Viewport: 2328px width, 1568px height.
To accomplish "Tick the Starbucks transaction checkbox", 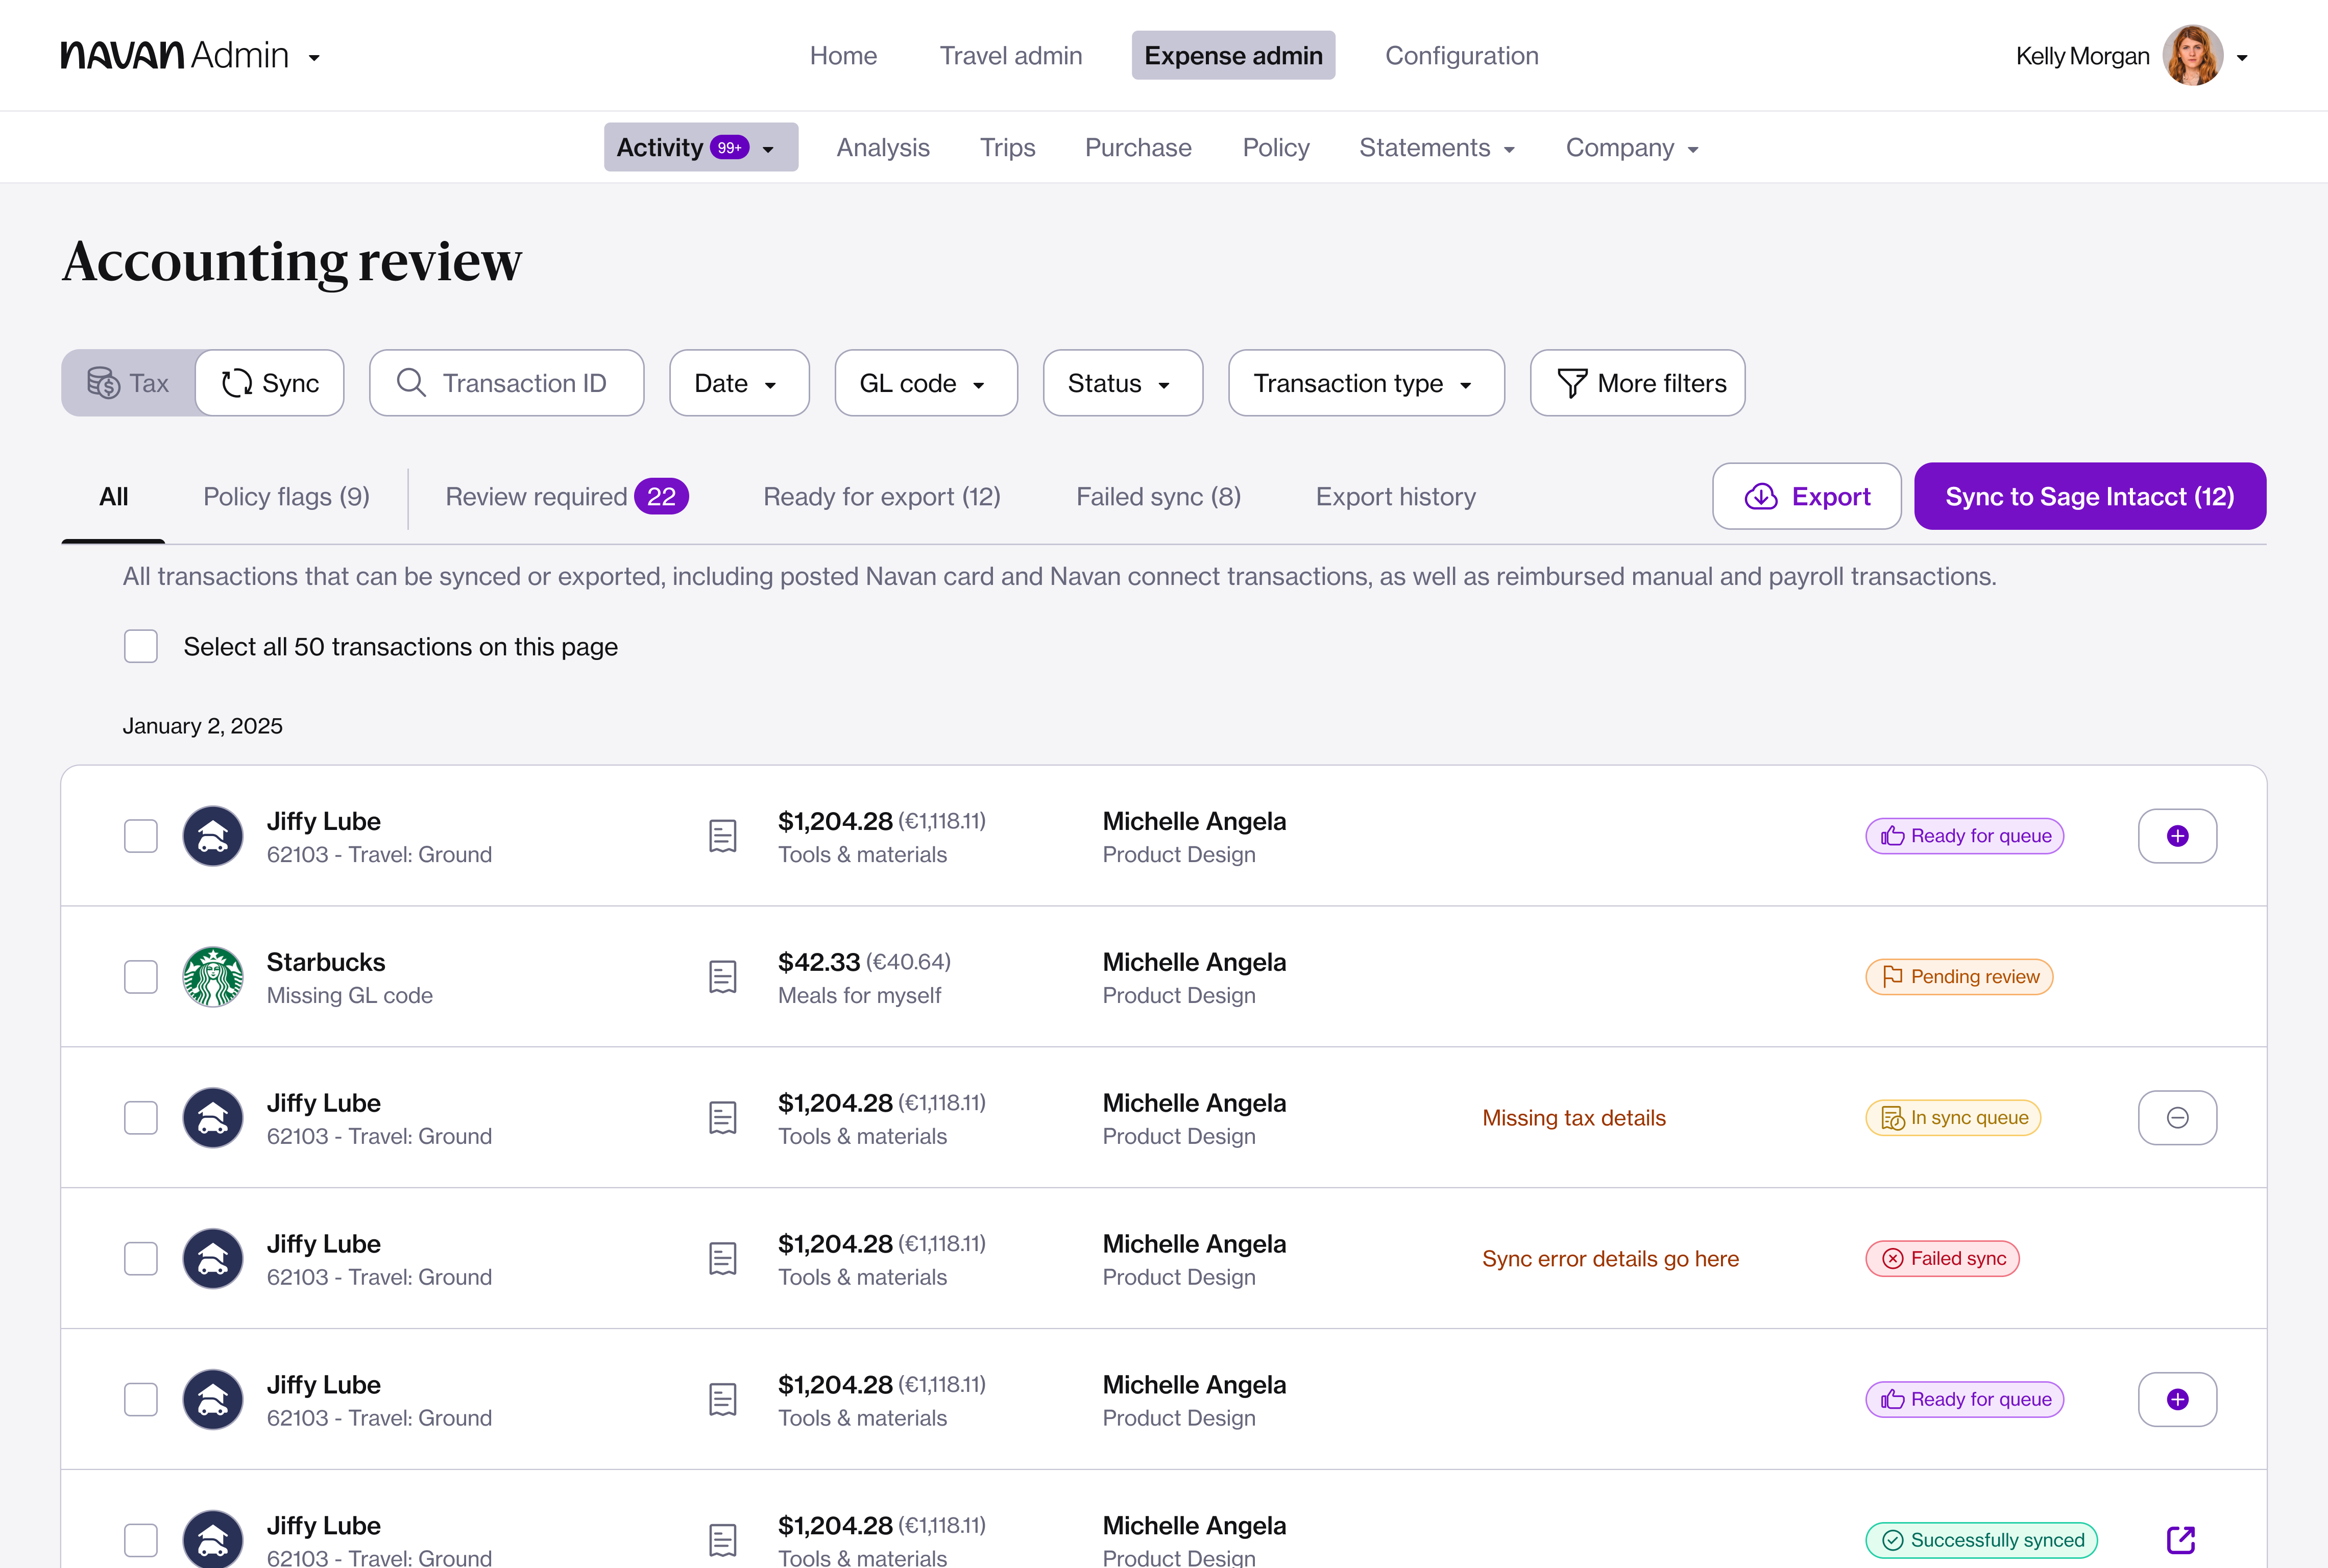I will click(141, 977).
